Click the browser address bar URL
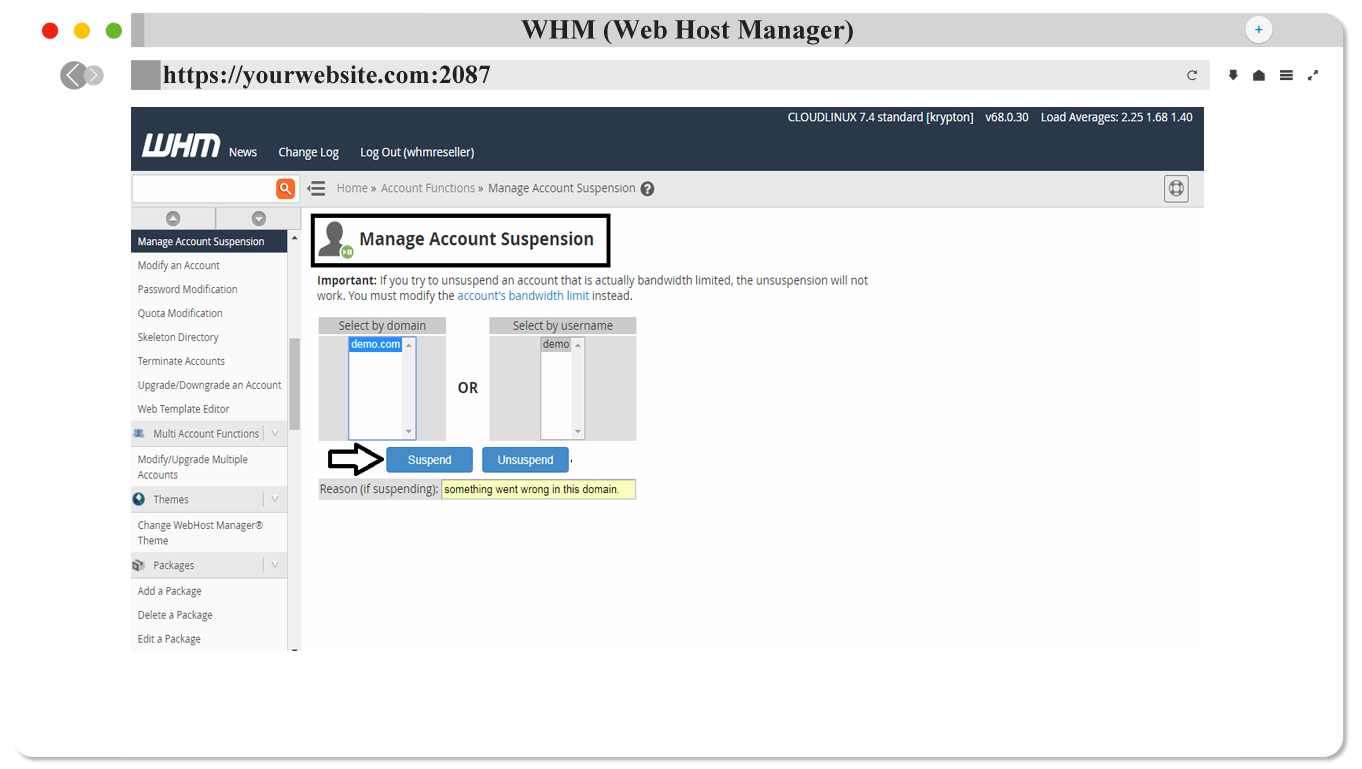The height and width of the screenshot is (769, 1362). [327, 75]
